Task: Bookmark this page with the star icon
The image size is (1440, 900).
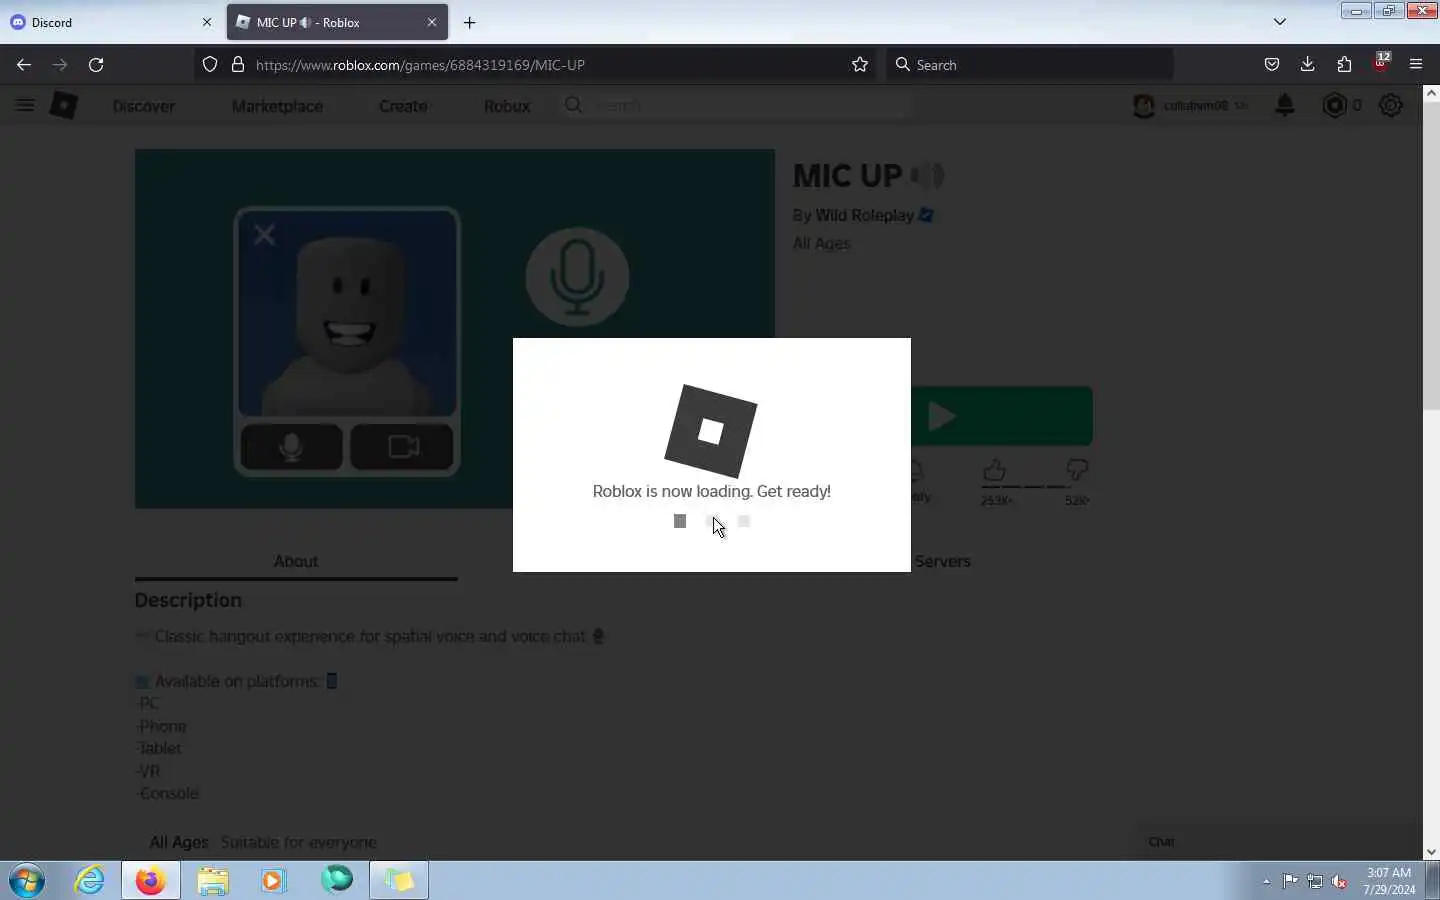Action: [x=860, y=65]
